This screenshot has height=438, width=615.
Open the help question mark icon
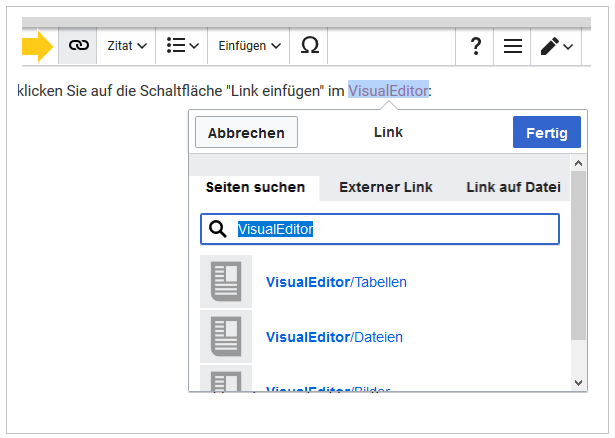(476, 46)
